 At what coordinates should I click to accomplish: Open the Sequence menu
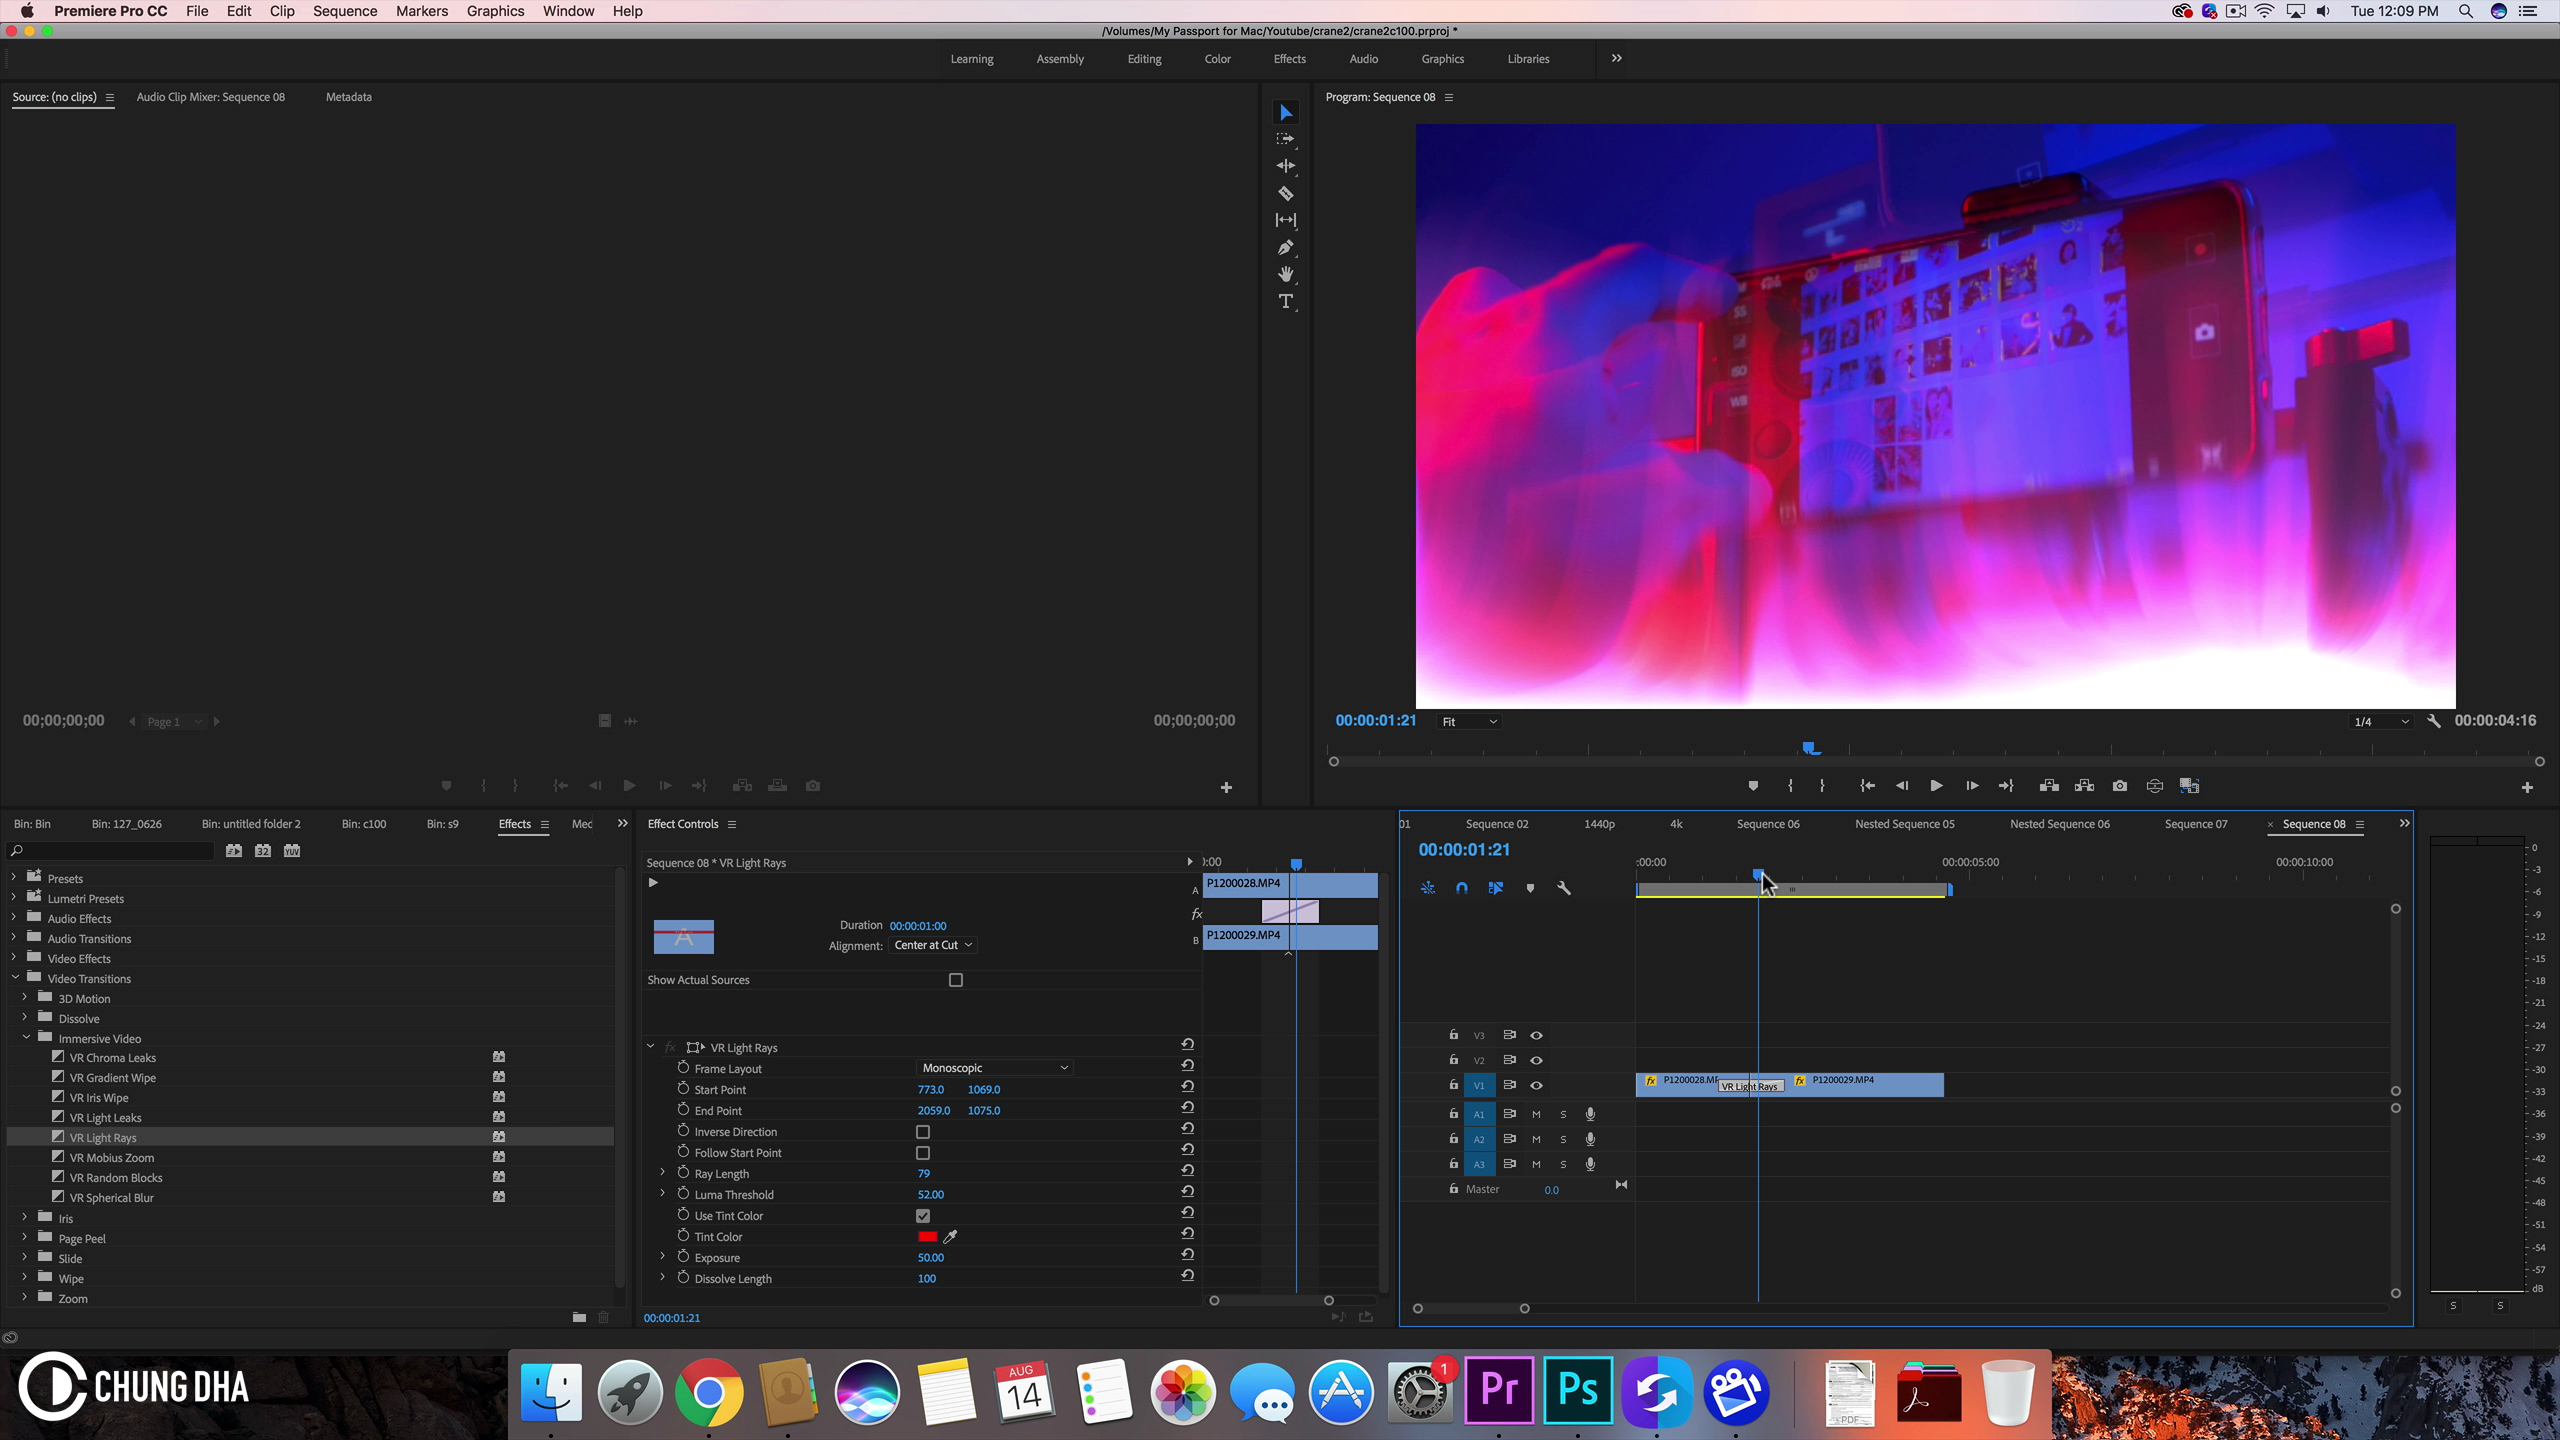[344, 11]
